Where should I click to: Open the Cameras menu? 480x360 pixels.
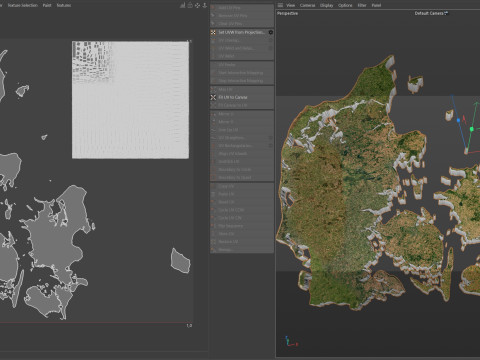point(307,5)
